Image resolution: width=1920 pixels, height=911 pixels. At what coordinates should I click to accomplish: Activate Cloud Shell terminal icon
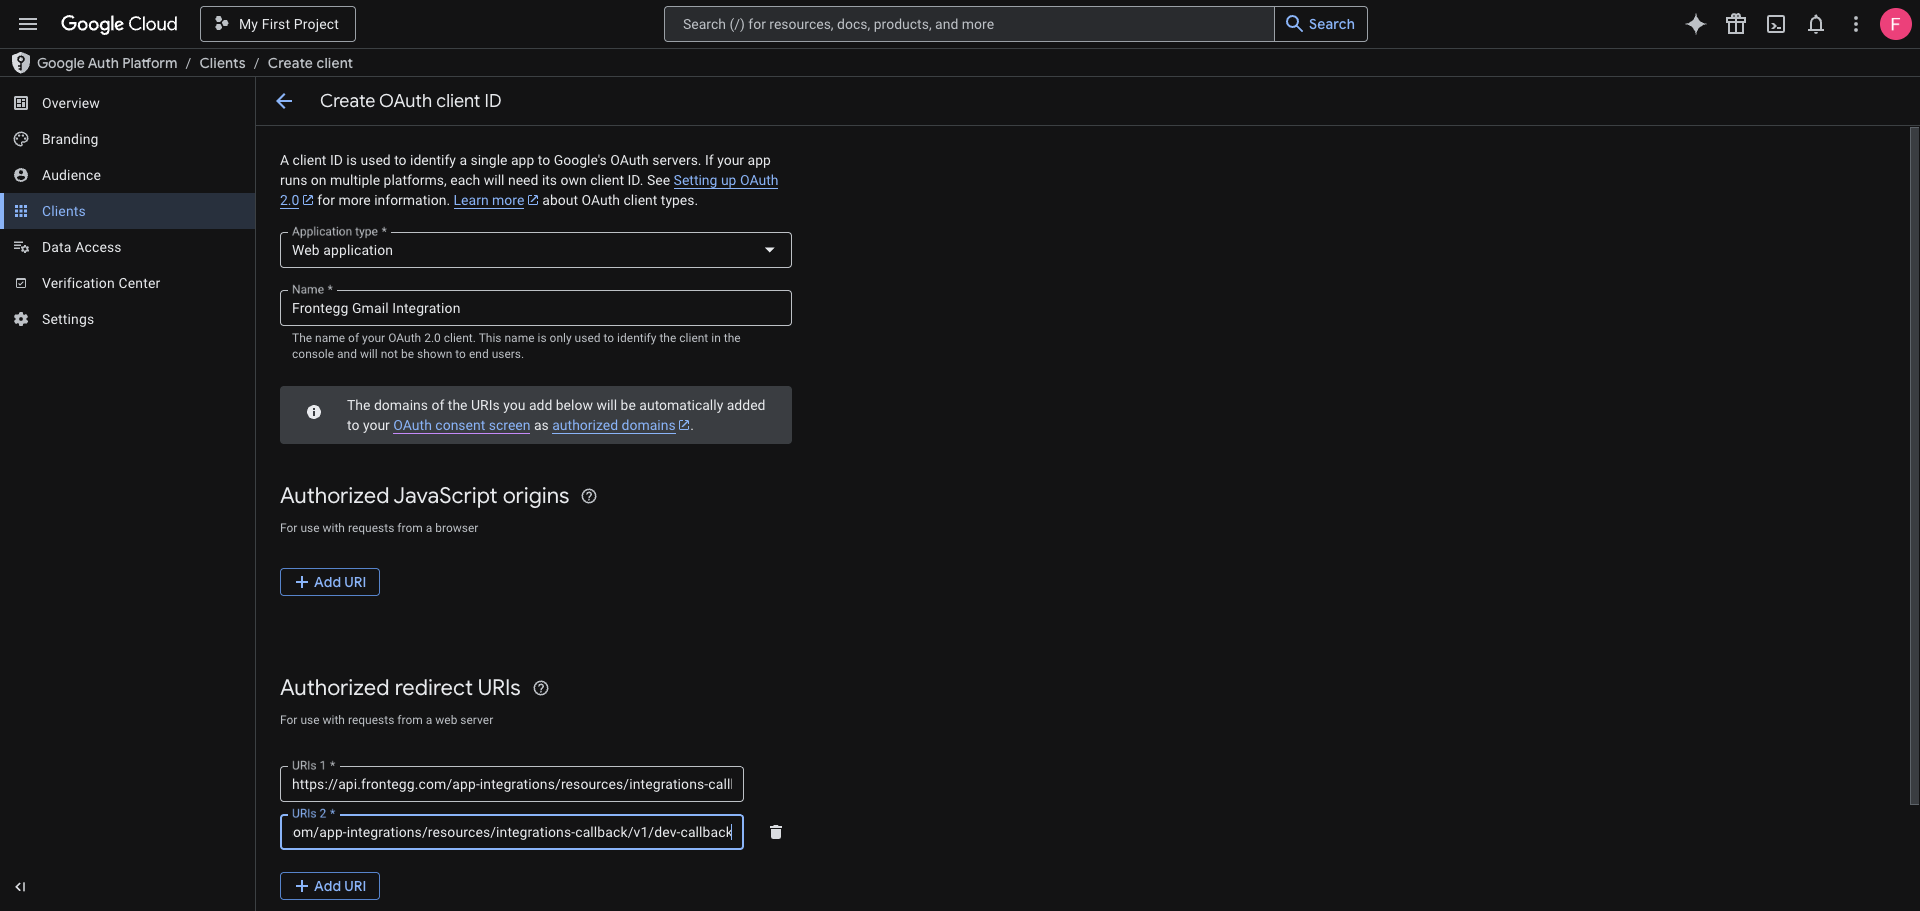[x=1776, y=24]
